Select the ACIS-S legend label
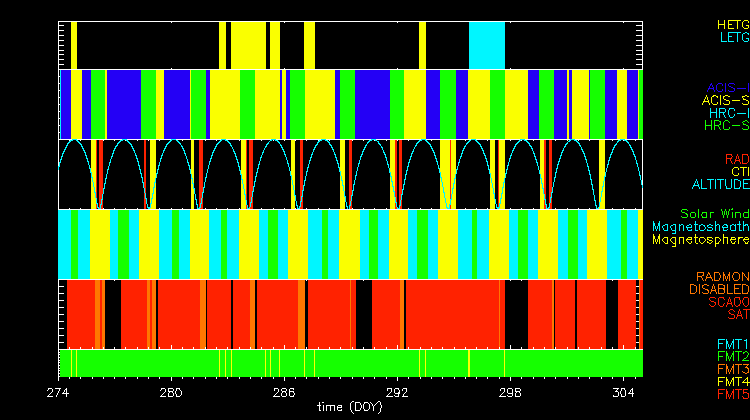This screenshot has height=420, width=750. click(x=725, y=100)
